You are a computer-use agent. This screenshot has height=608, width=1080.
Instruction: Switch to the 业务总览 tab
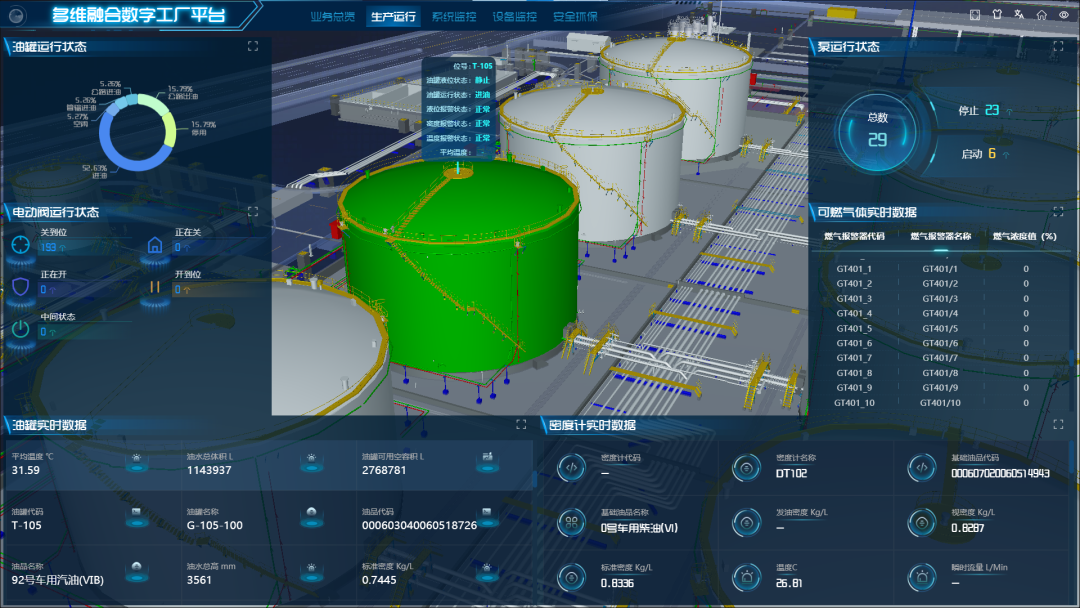[x=332, y=17]
